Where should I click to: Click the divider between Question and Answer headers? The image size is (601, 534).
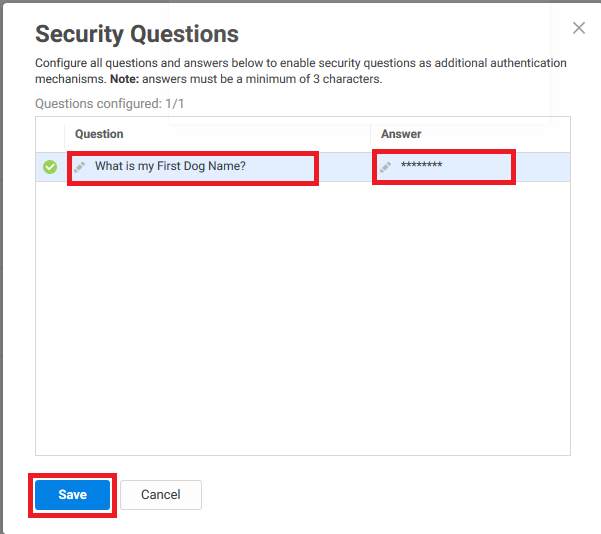370,134
